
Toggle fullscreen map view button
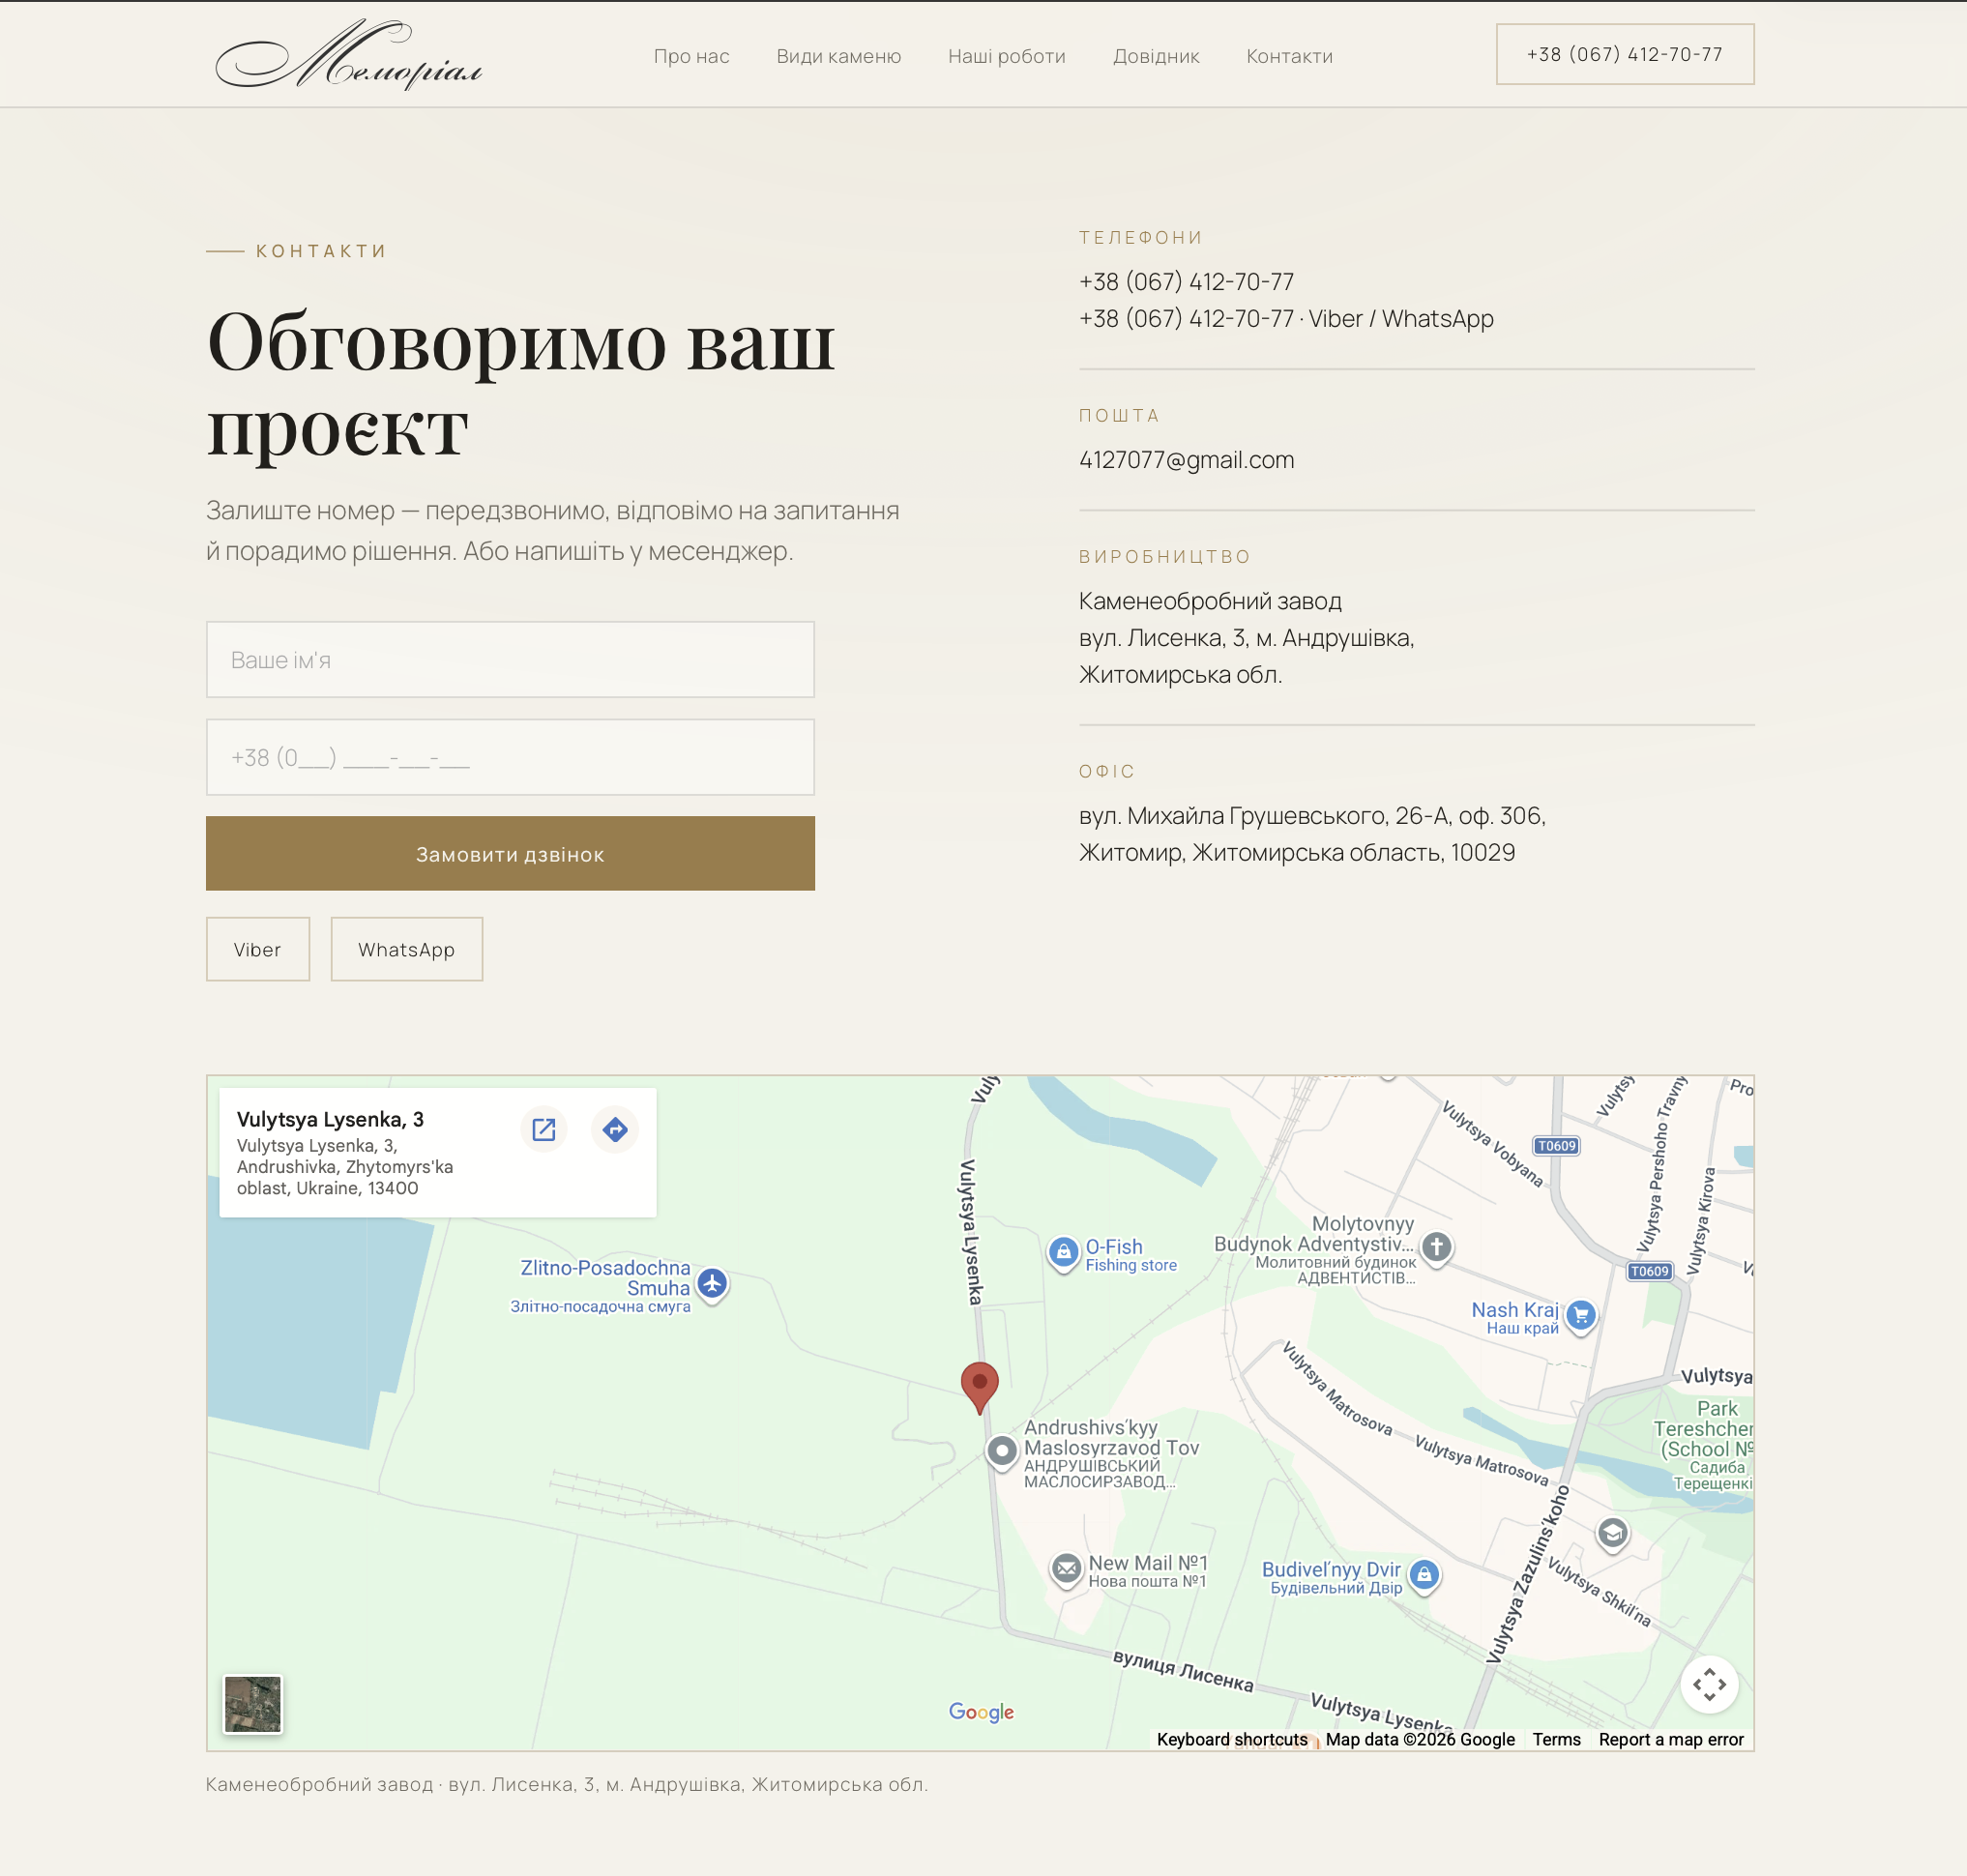[1709, 1685]
